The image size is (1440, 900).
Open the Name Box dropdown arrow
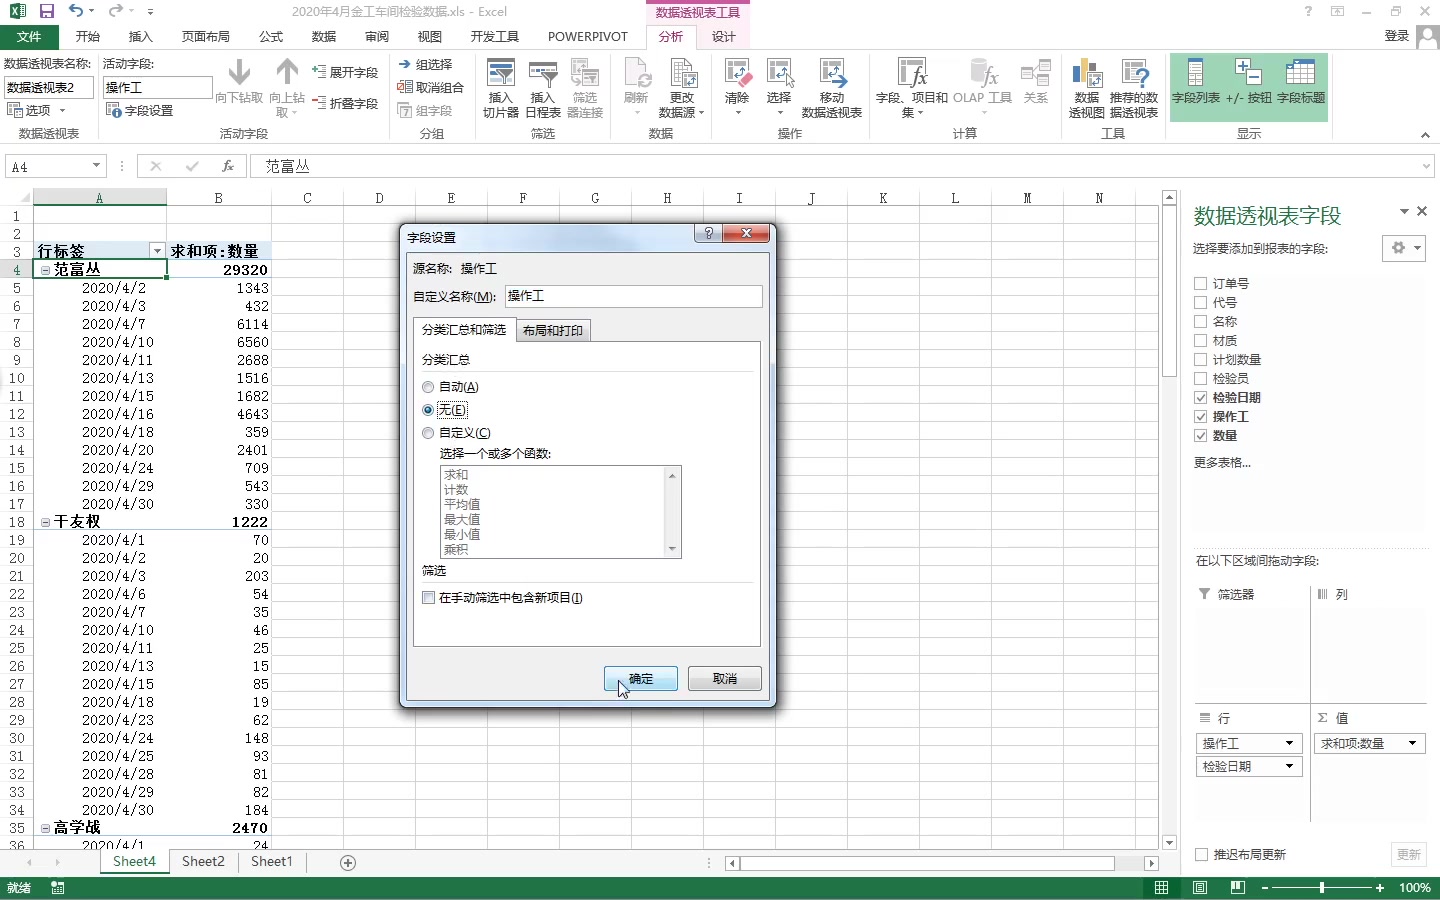point(96,166)
